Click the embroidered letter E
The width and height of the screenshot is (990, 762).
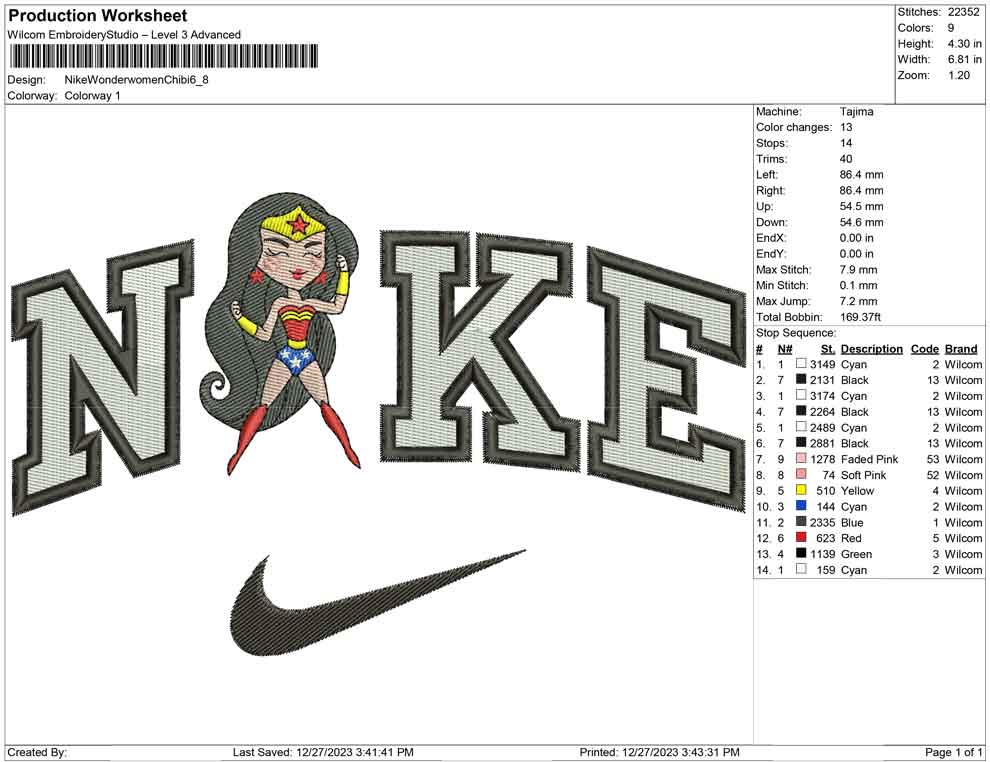point(665,377)
